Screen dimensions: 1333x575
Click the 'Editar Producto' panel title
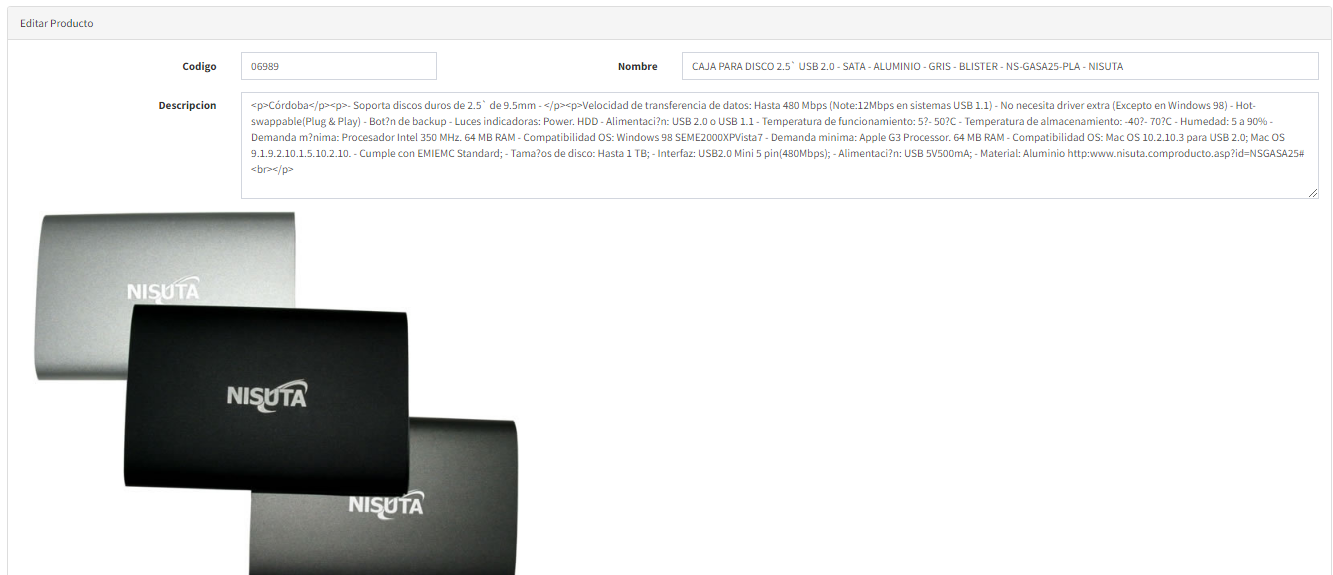57,23
